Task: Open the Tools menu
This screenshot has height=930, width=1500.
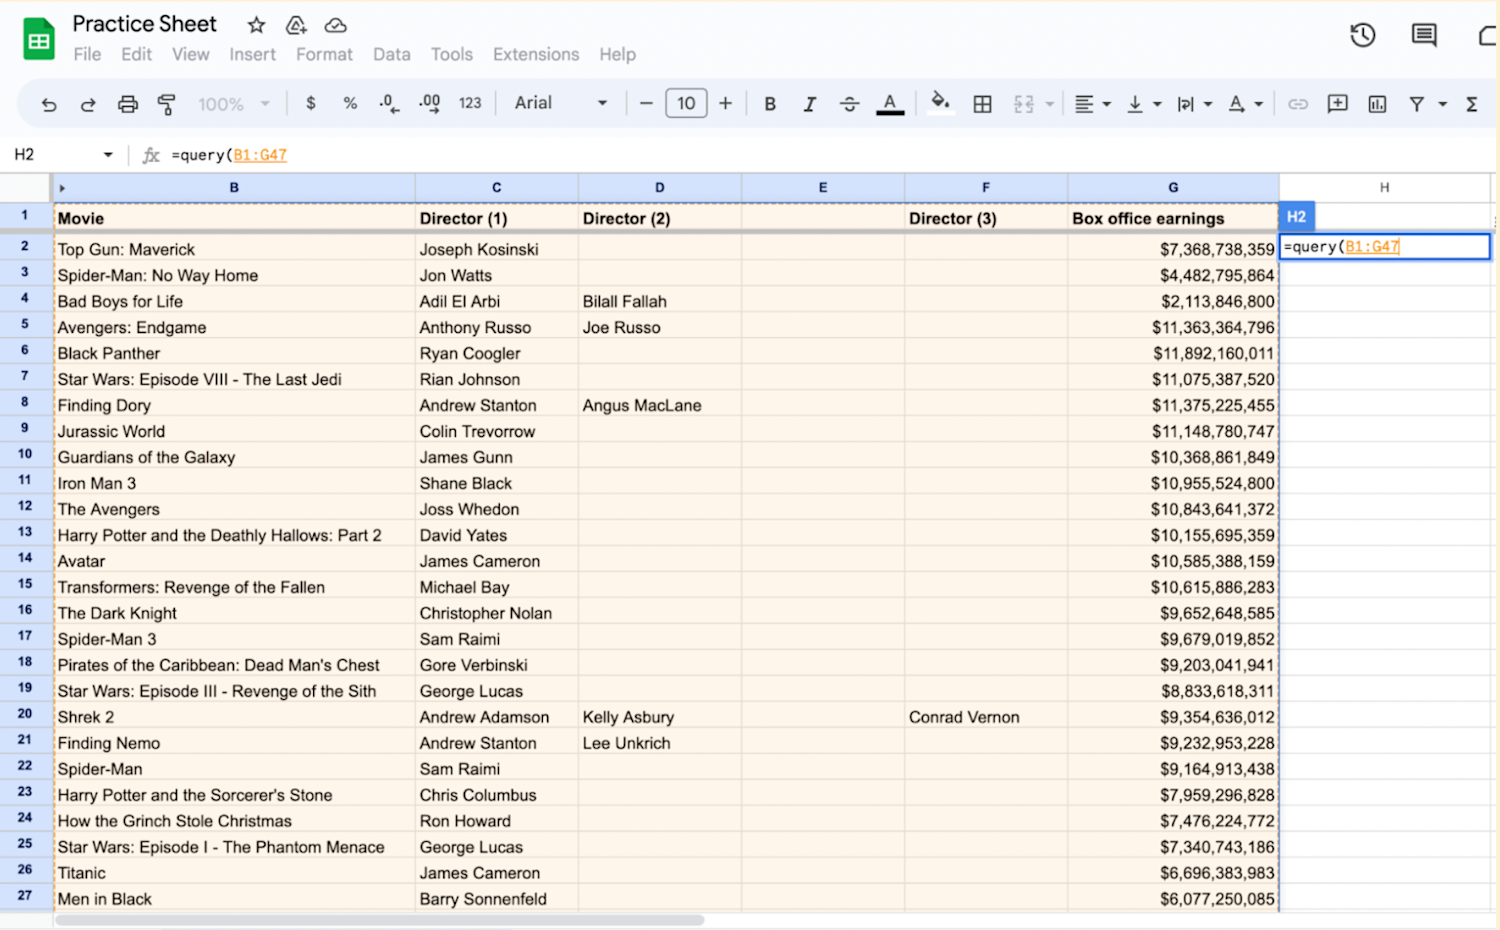Action: coord(451,54)
